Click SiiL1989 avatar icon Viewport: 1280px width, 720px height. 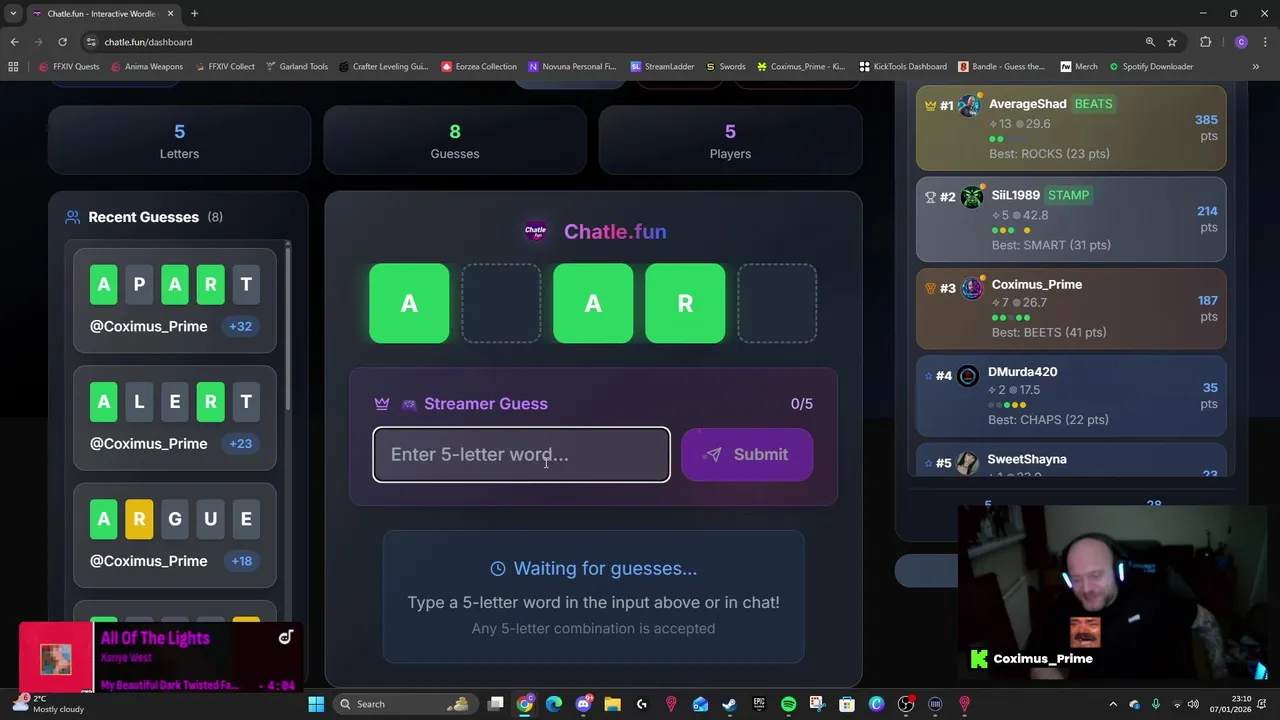[x=972, y=197]
